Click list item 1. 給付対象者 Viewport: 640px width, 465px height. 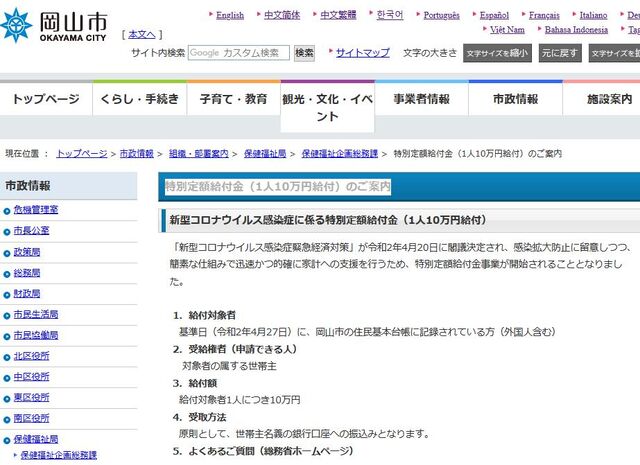pyautogui.click(x=204, y=315)
